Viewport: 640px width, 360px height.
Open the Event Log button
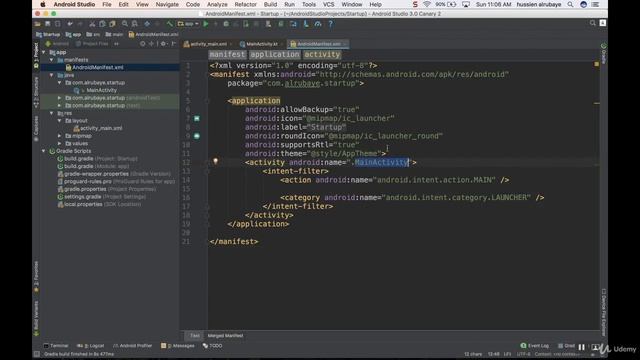(x=535, y=346)
